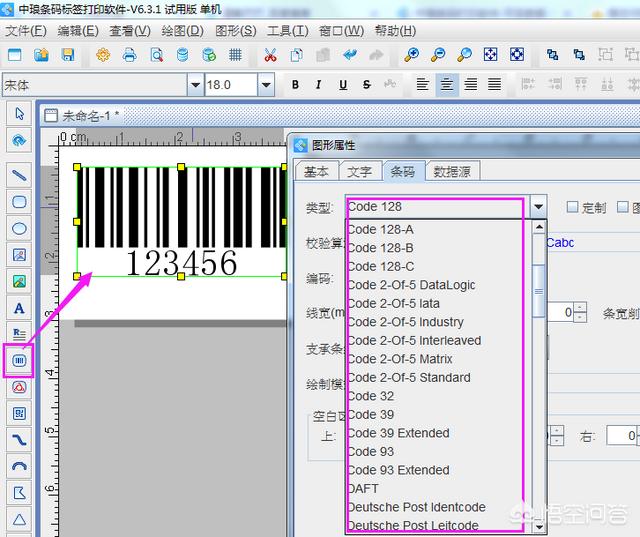The height and width of the screenshot is (537, 640).
Task: Open the font name dropdown arrow
Action: coord(196,85)
